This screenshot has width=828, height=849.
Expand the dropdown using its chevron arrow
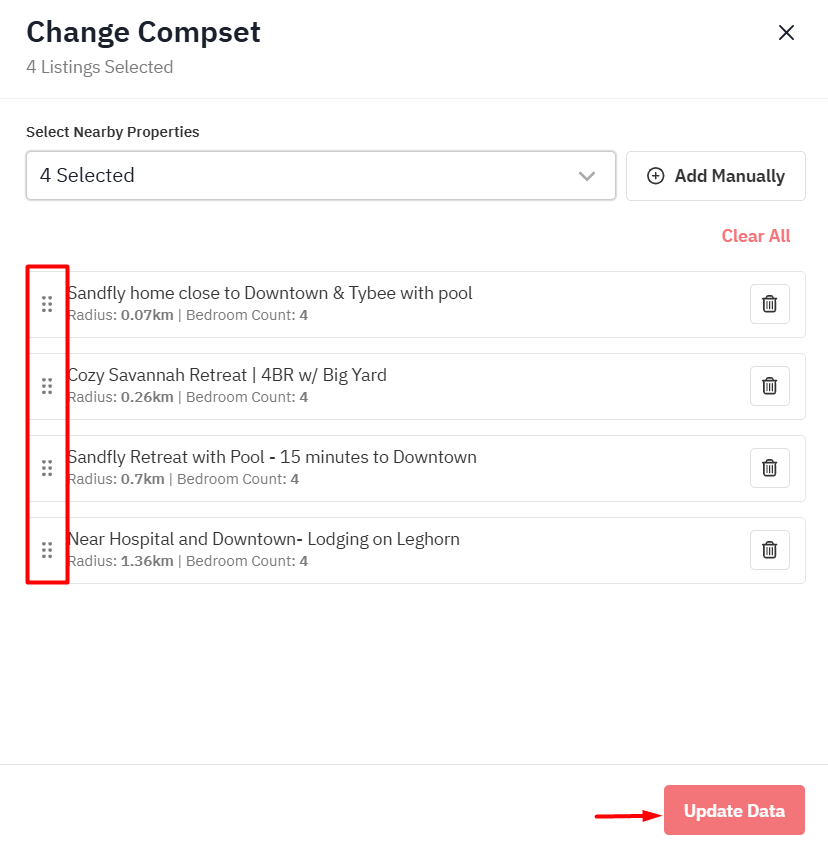tap(587, 176)
